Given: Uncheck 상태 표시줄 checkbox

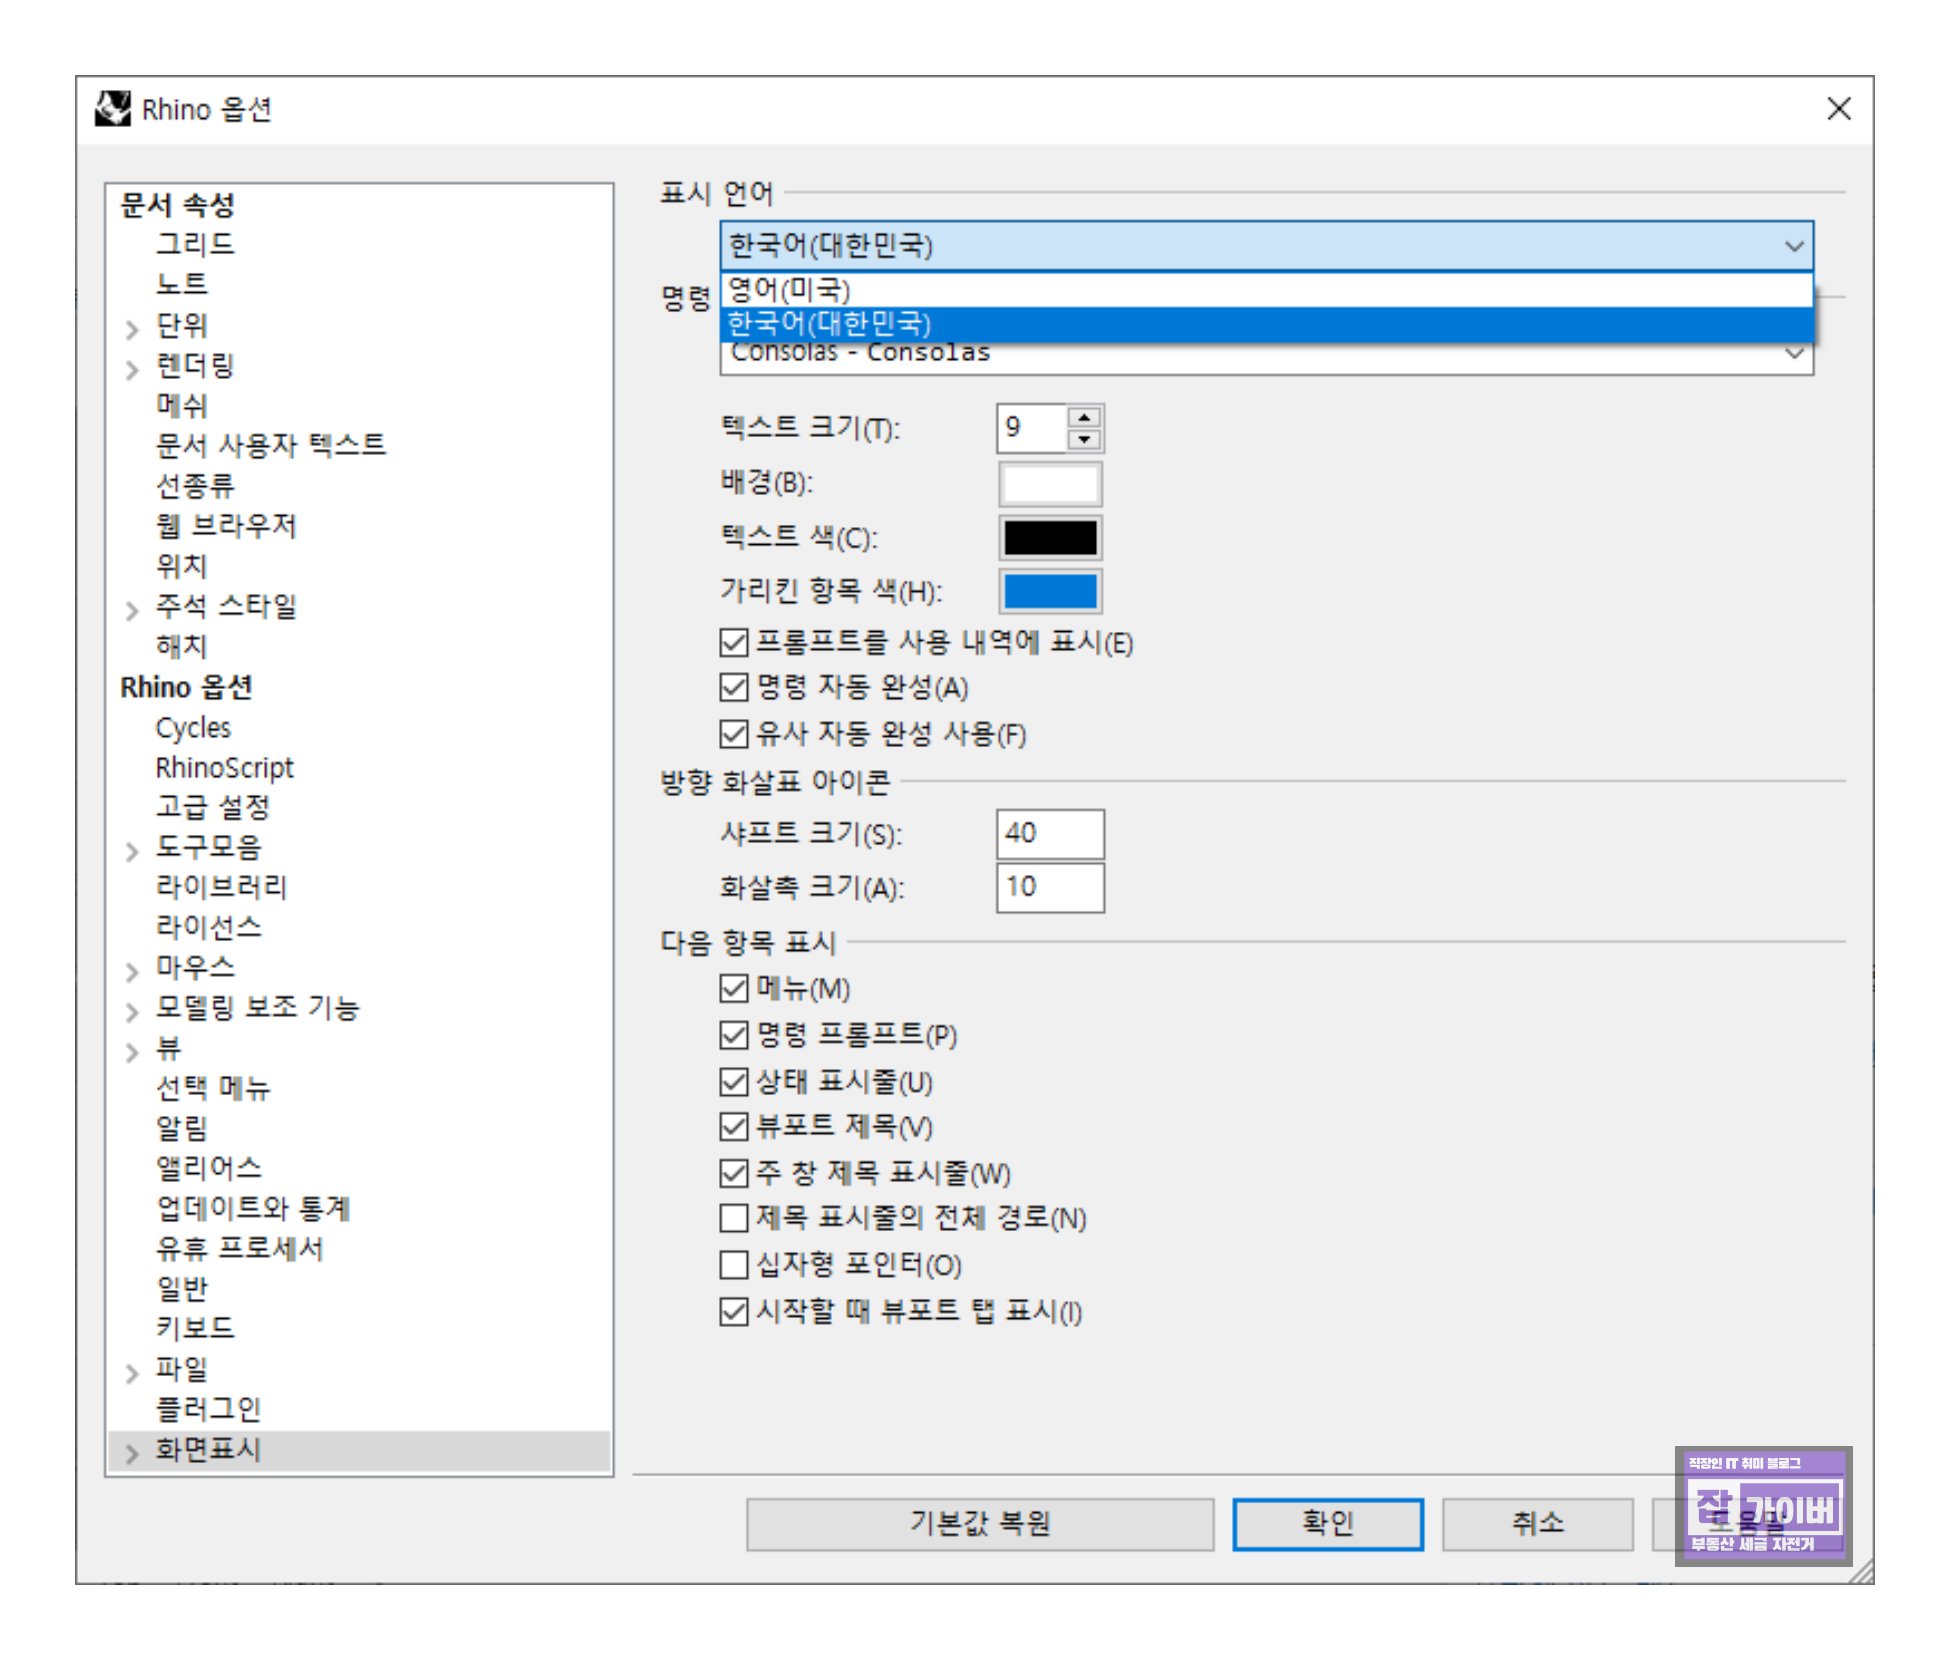Looking at the screenshot, I should pos(734,1082).
